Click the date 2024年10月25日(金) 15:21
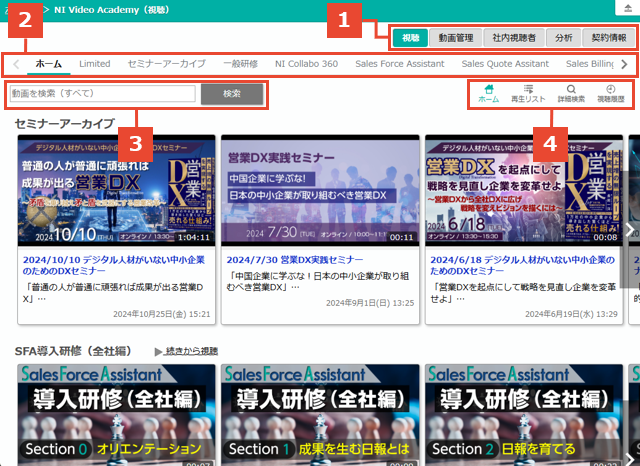Viewport: 640px width, 466px height. click(162, 314)
